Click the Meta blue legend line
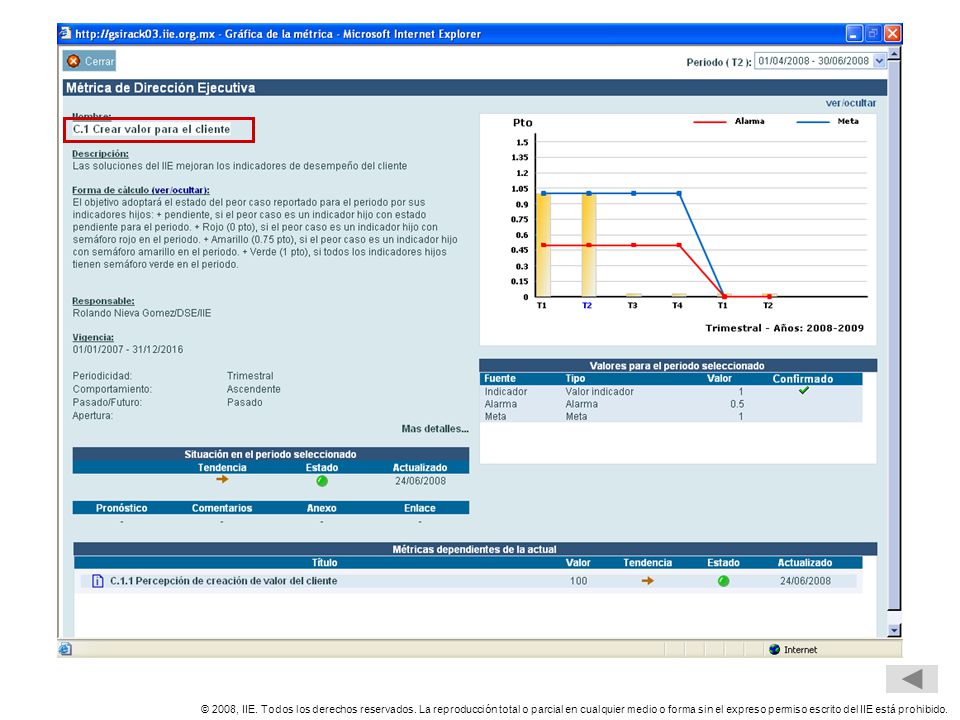 pyautogui.click(x=812, y=122)
